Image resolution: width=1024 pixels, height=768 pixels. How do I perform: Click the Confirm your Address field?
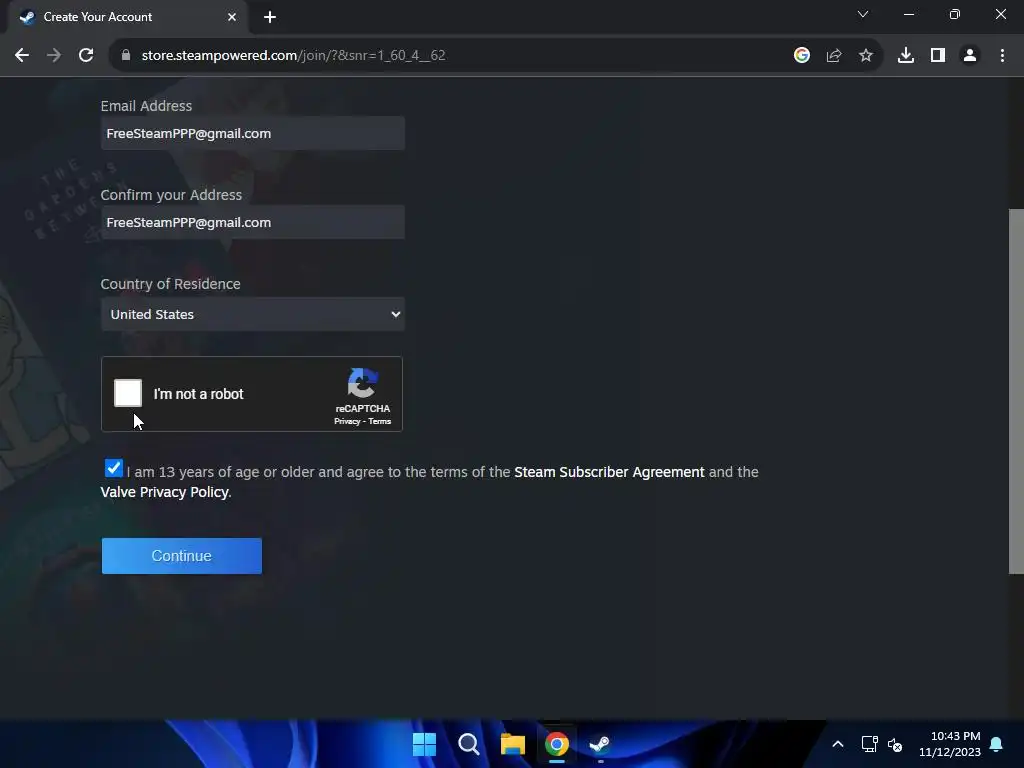pos(253,222)
